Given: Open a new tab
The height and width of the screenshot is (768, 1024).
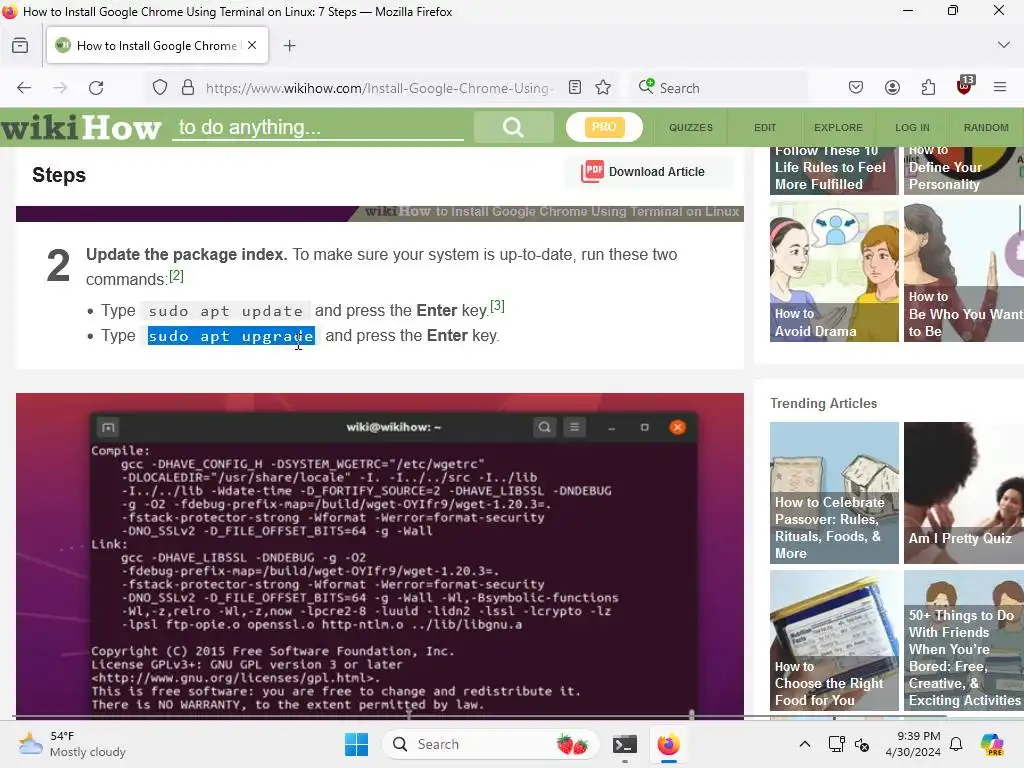Looking at the screenshot, I should (289, 45).
